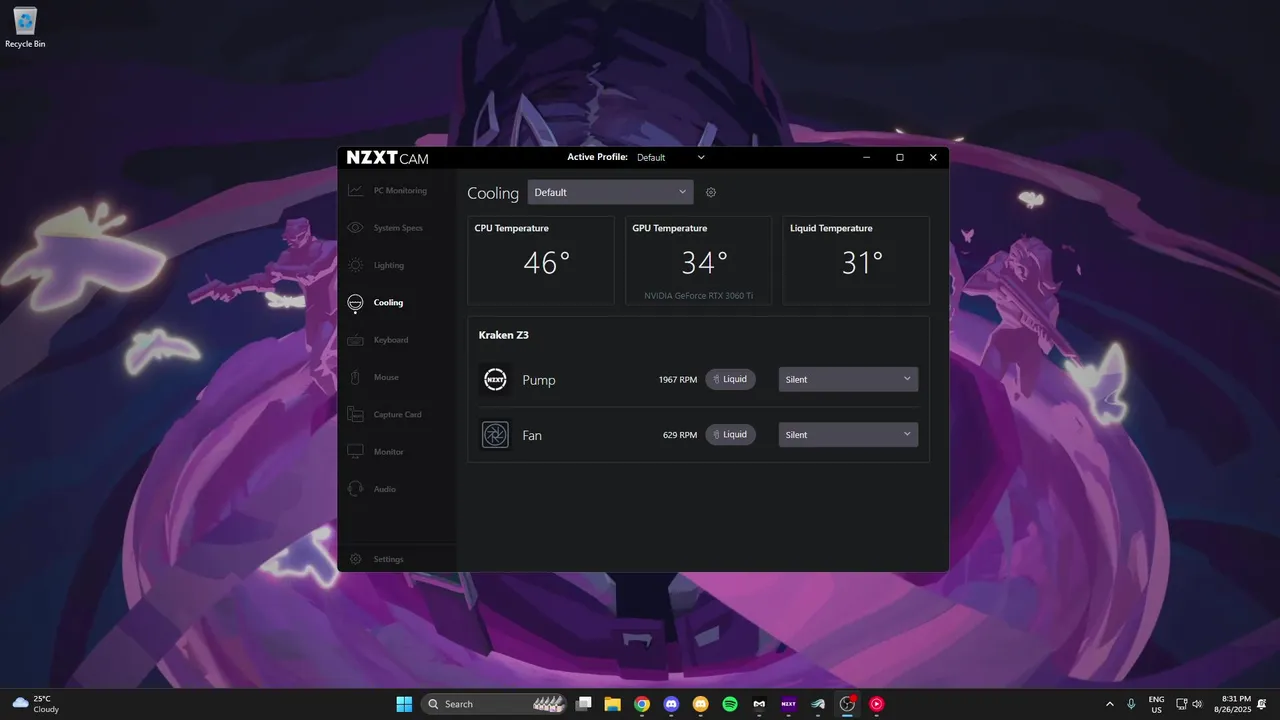Open the network tray icon

pos(1181,704)
